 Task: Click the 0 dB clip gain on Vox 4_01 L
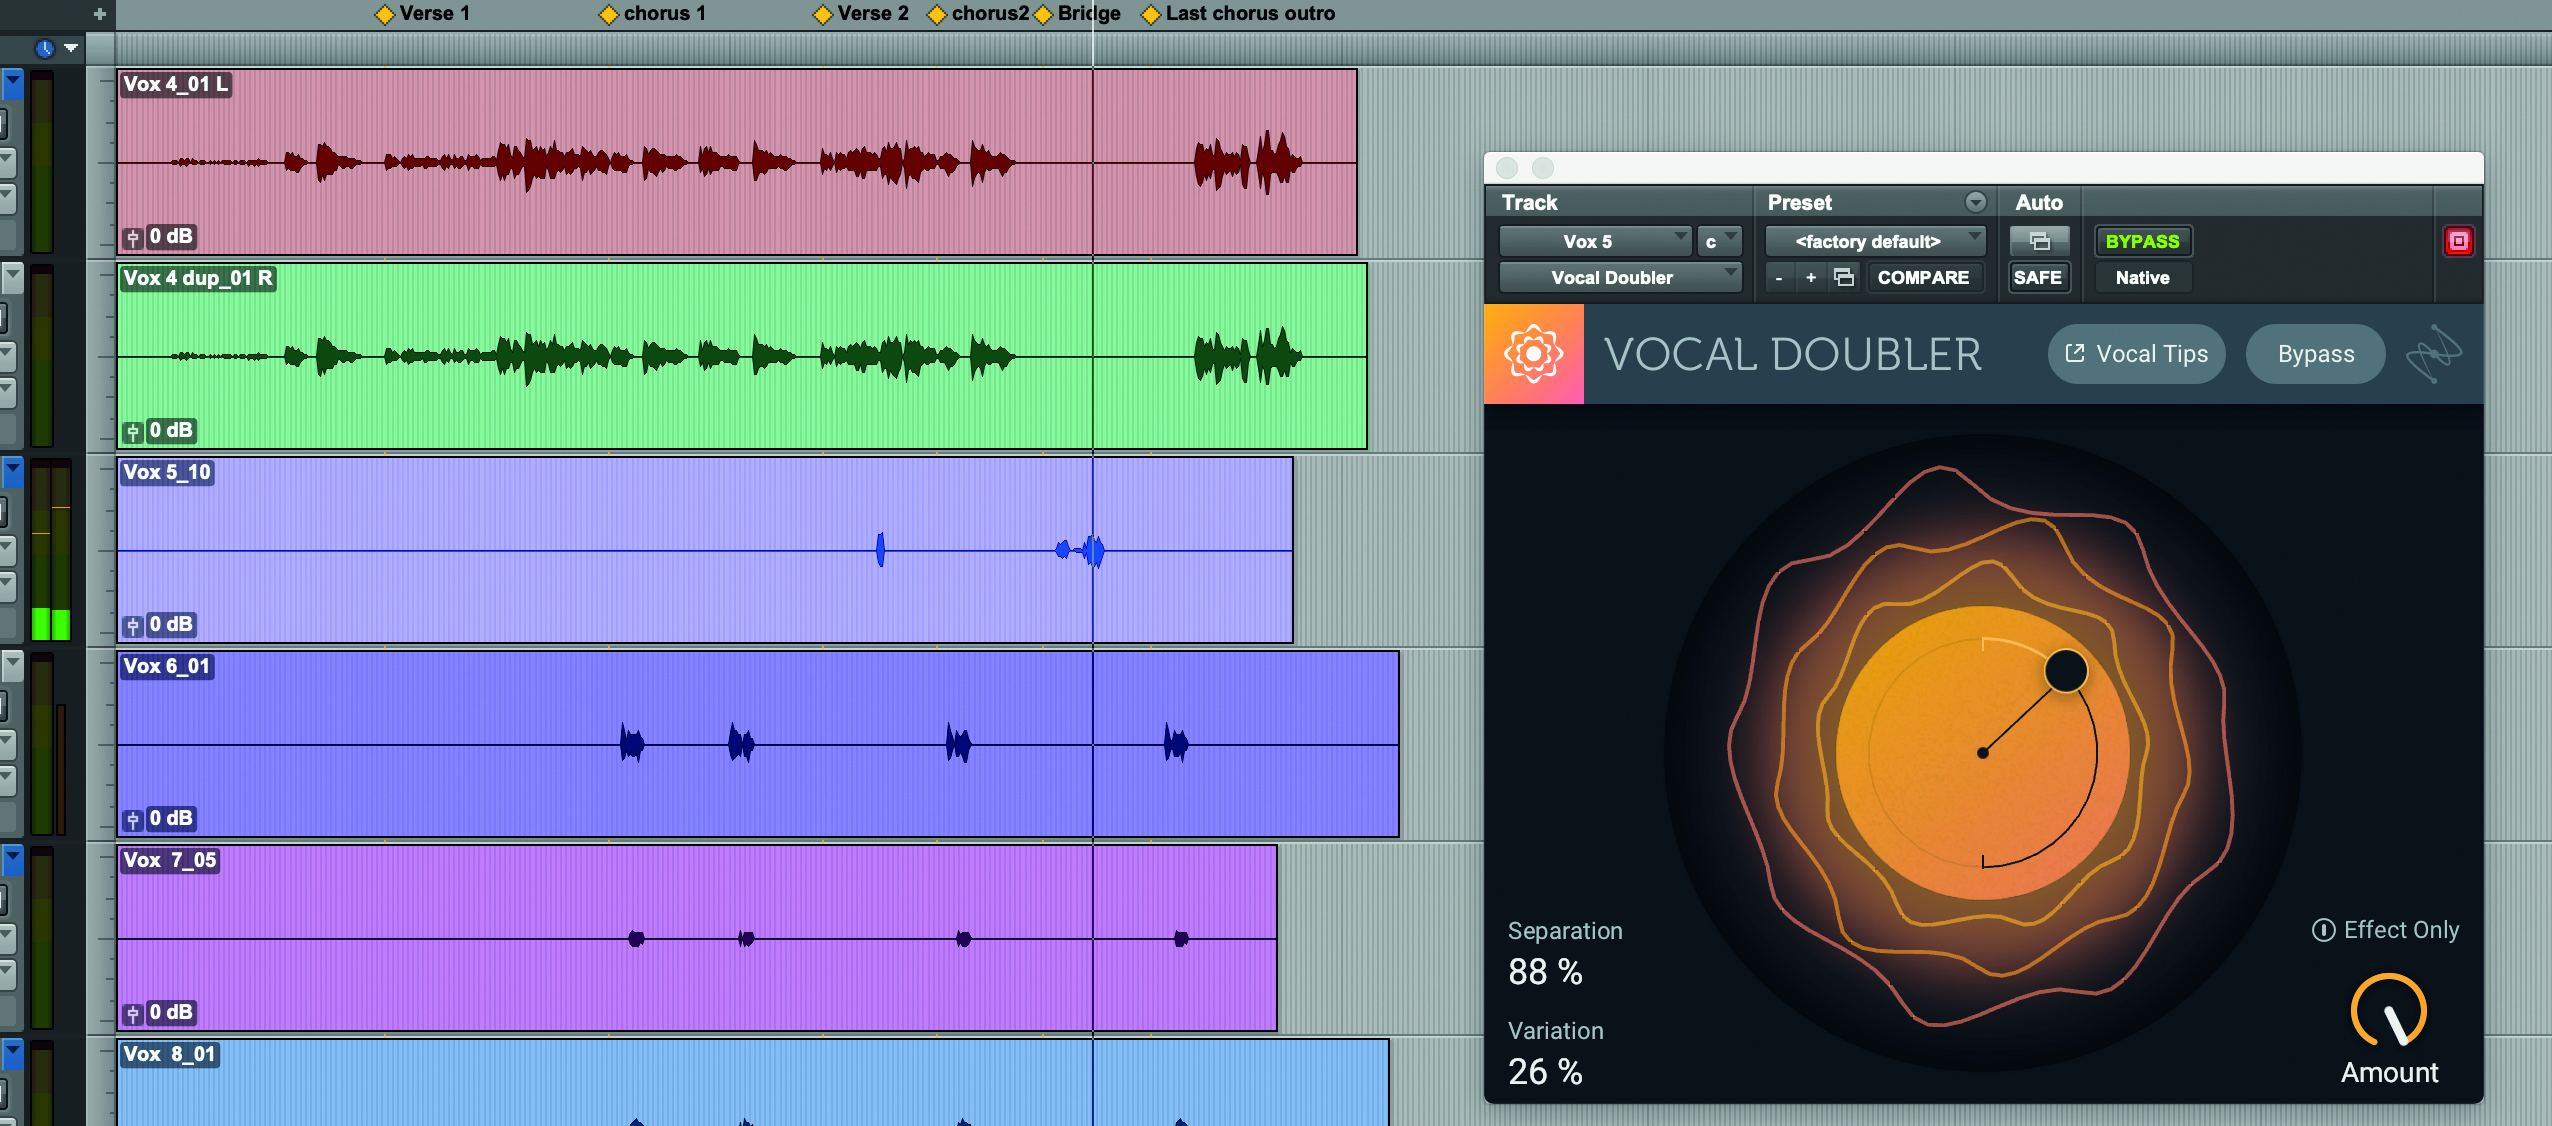pyautogui.click(x=171, y=237)
